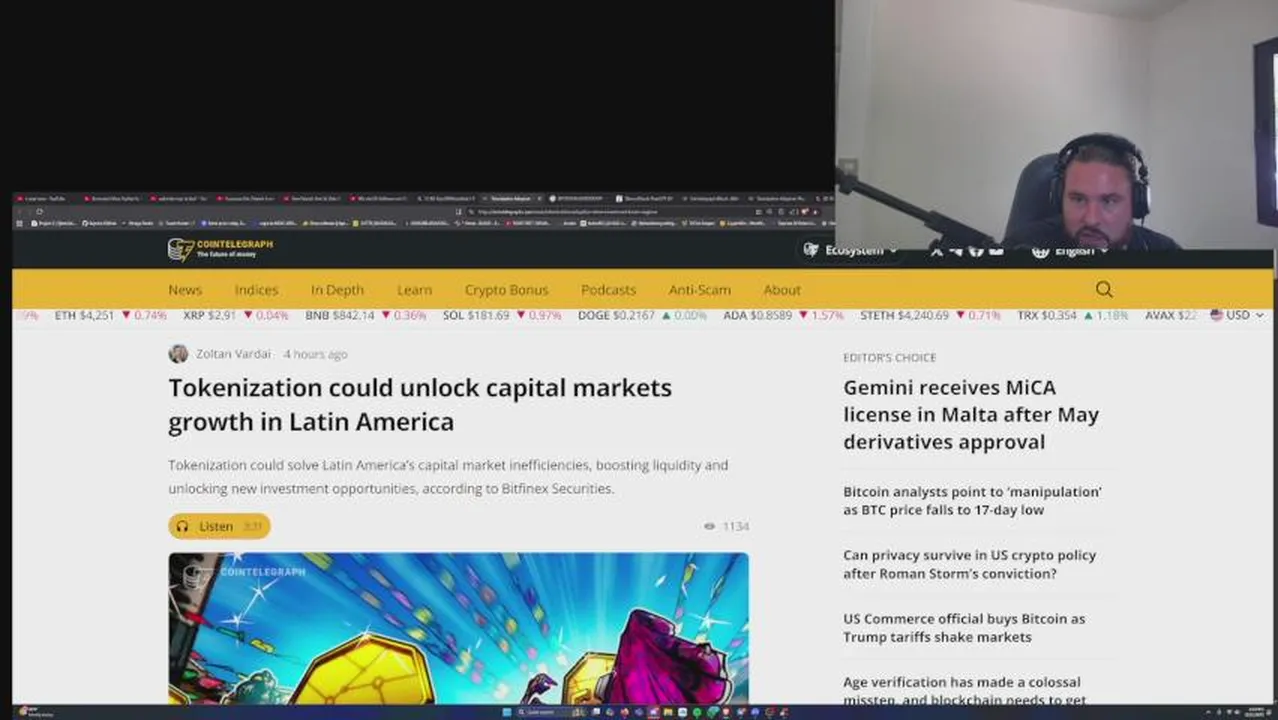Open US Commerce official buys Bitcoin article
The image size is (1278, 720).
click(x=964, y=627)
